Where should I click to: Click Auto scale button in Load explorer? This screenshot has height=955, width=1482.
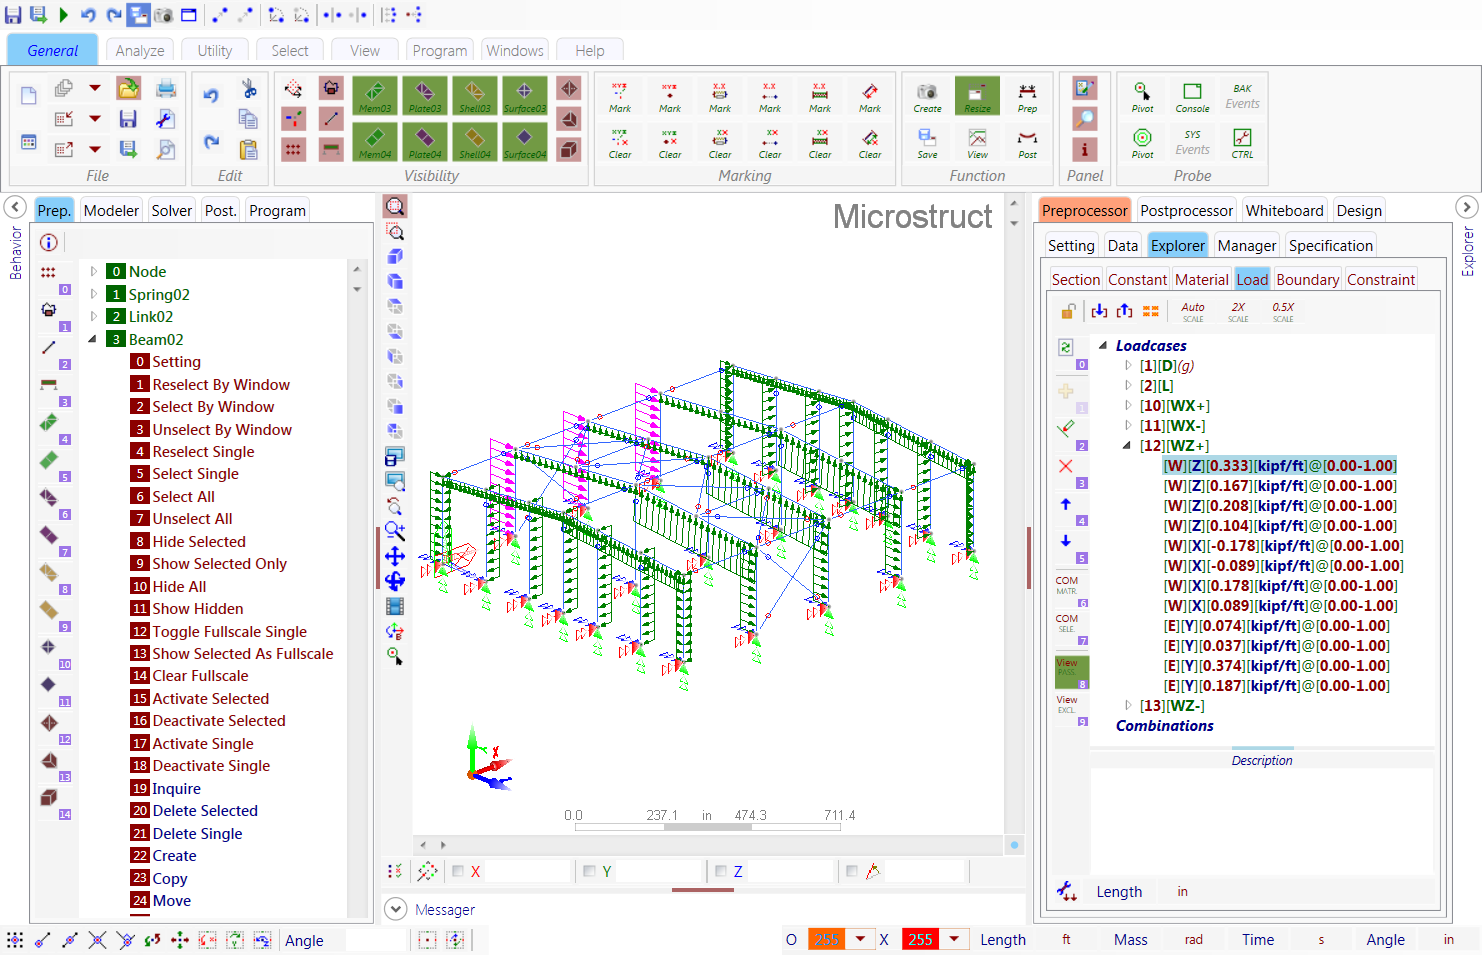coord(1193,312)
